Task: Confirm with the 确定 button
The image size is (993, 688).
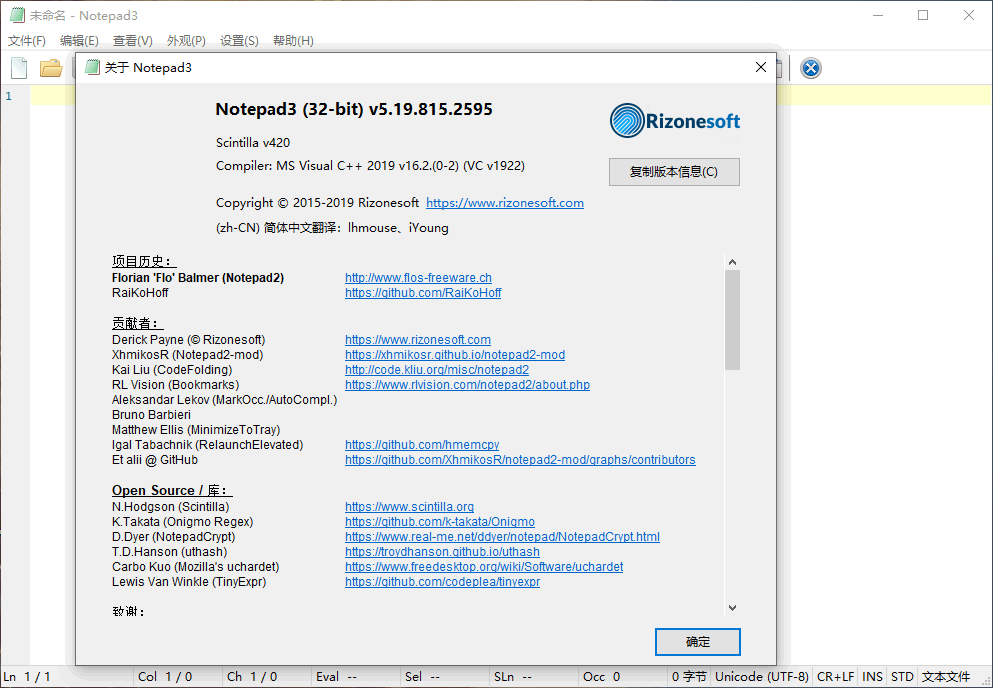Action: [697, 642]
